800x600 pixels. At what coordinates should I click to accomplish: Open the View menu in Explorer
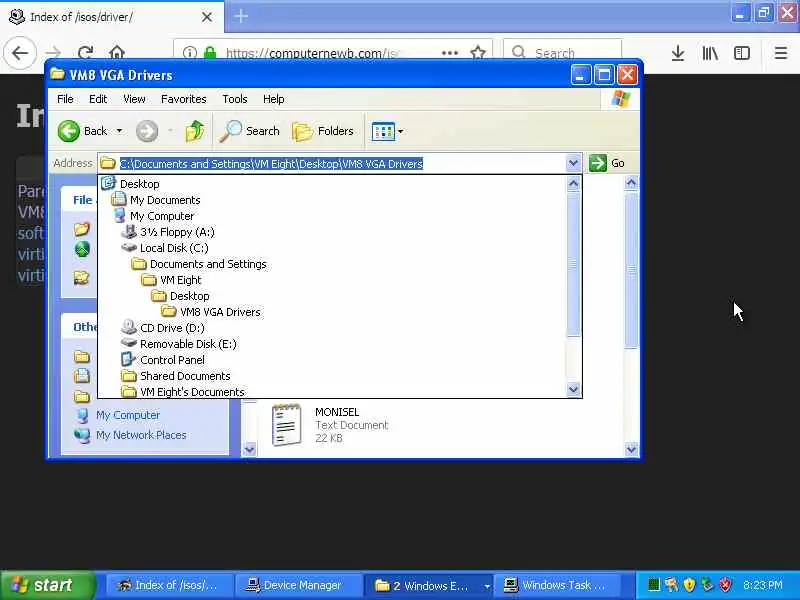click(x=134, y=99)
